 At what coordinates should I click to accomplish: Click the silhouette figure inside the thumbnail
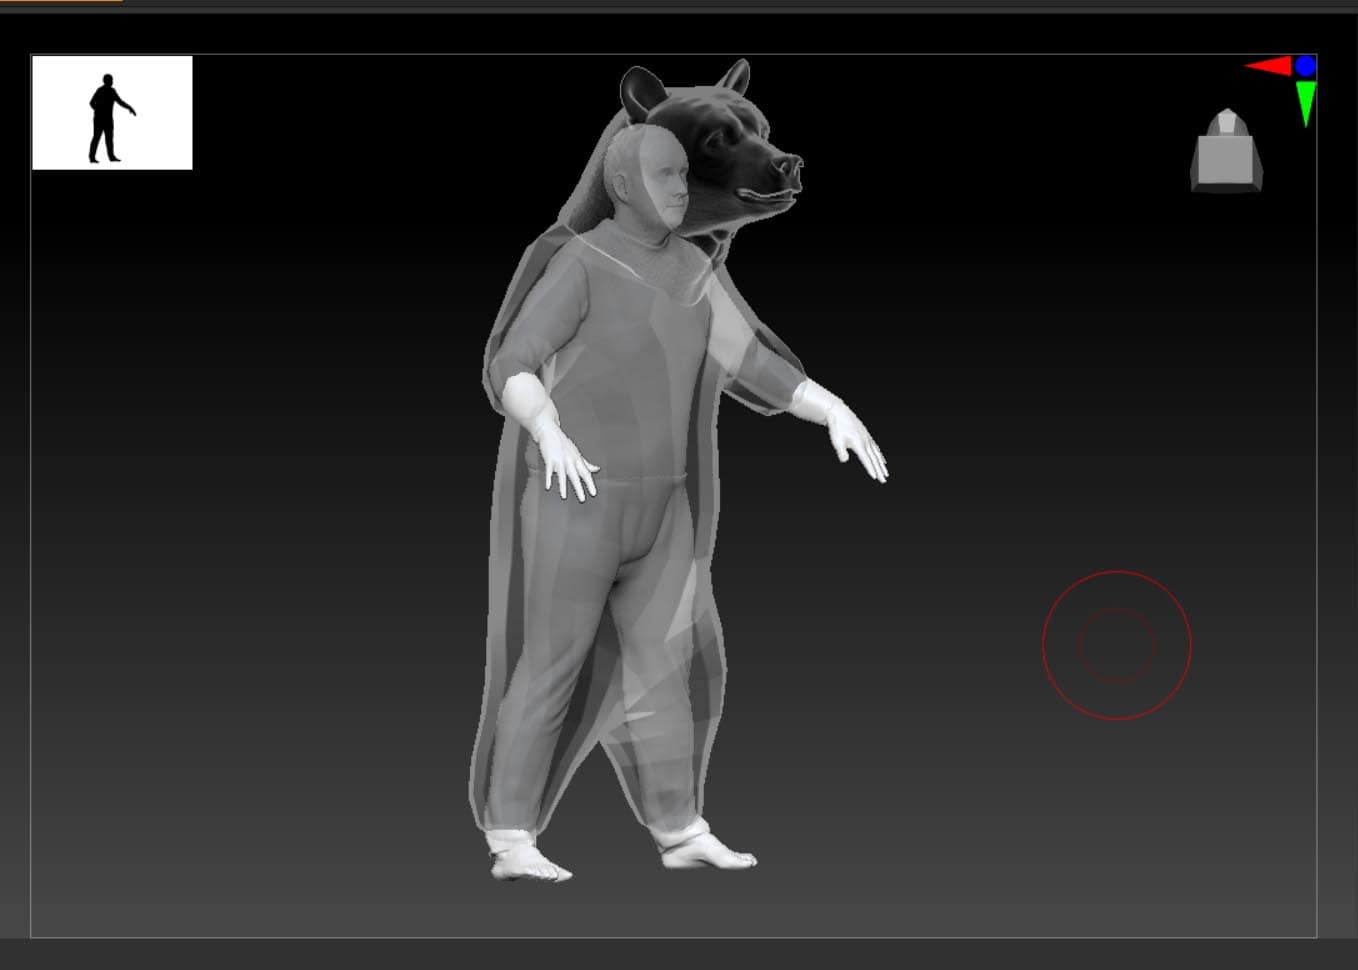pos(108,118)
